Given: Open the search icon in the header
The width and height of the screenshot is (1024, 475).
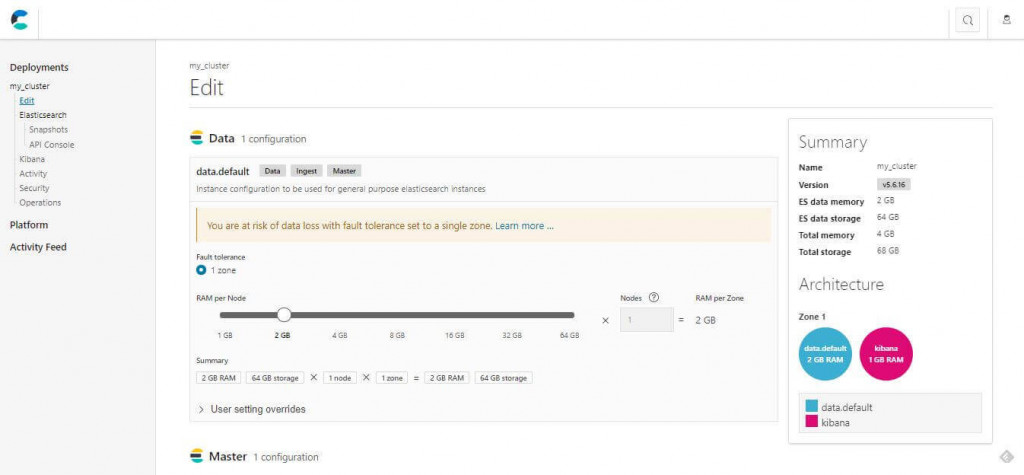Looking at the screenshot, I should pos(968,20).
